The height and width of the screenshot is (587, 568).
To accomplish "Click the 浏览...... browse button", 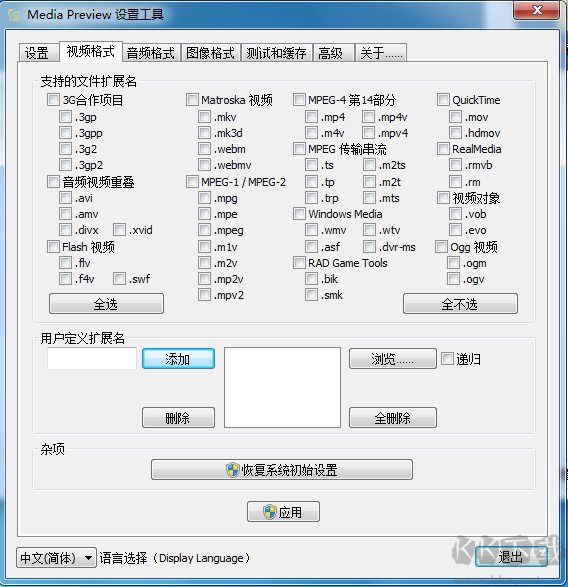I will click(393, 359).
